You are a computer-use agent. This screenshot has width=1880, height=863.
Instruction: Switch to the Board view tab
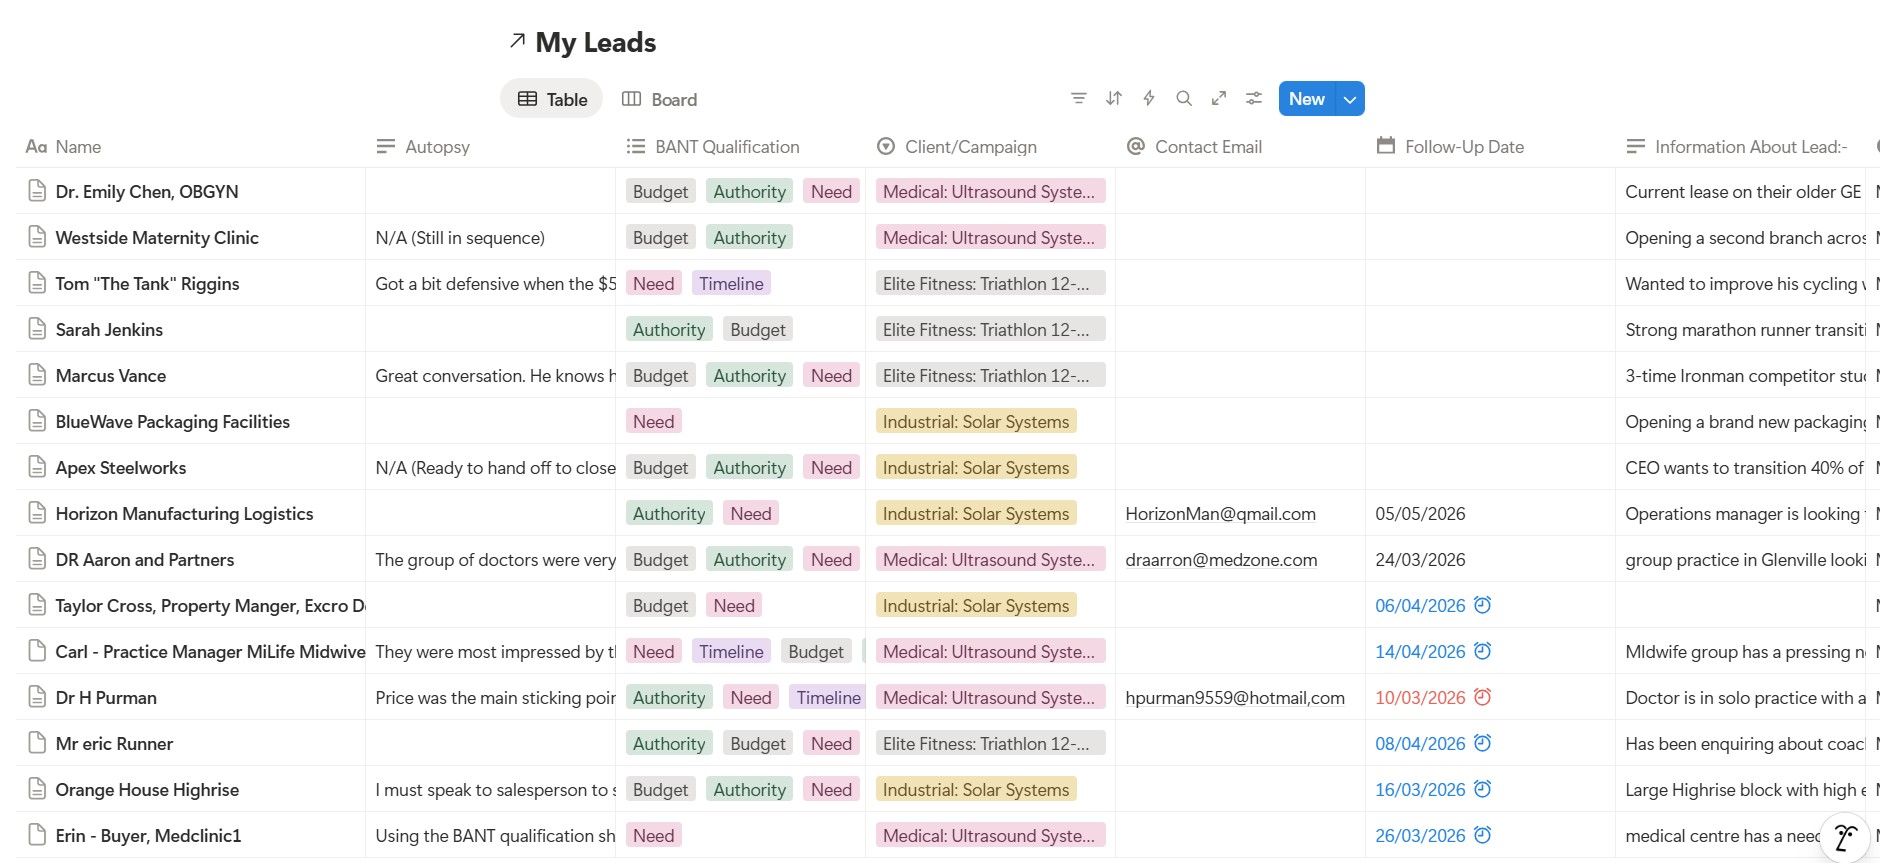(660, 99)
